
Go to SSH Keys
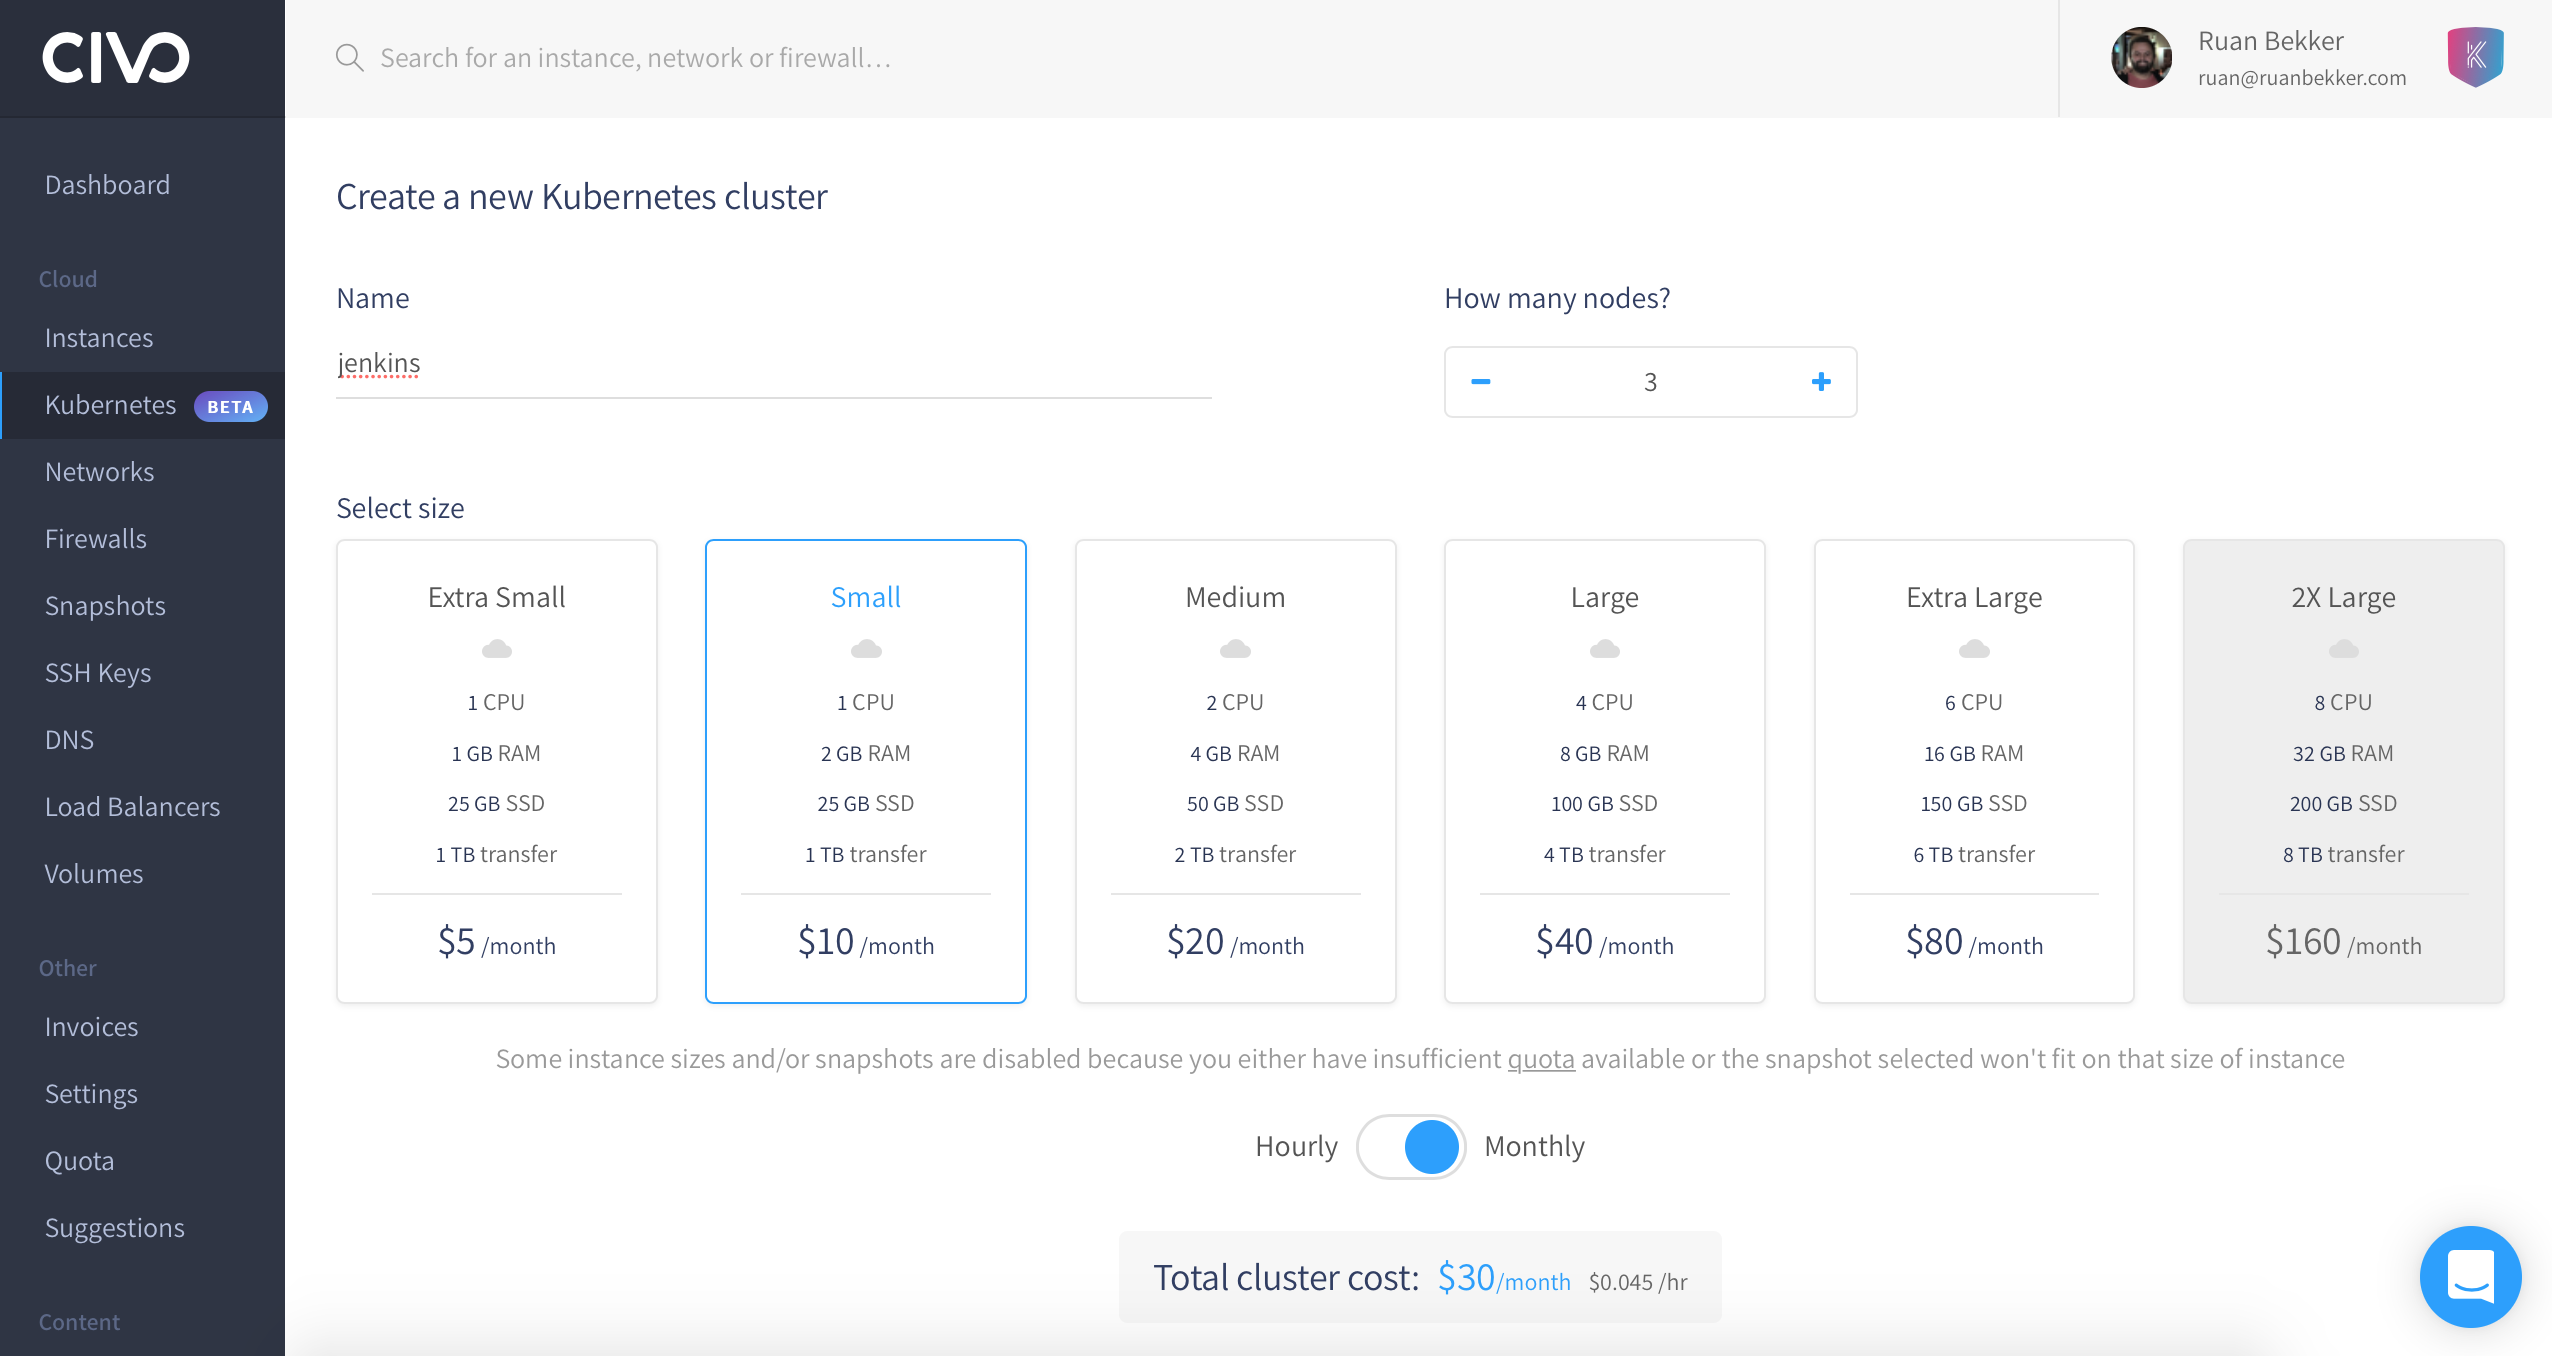(98, 673)
